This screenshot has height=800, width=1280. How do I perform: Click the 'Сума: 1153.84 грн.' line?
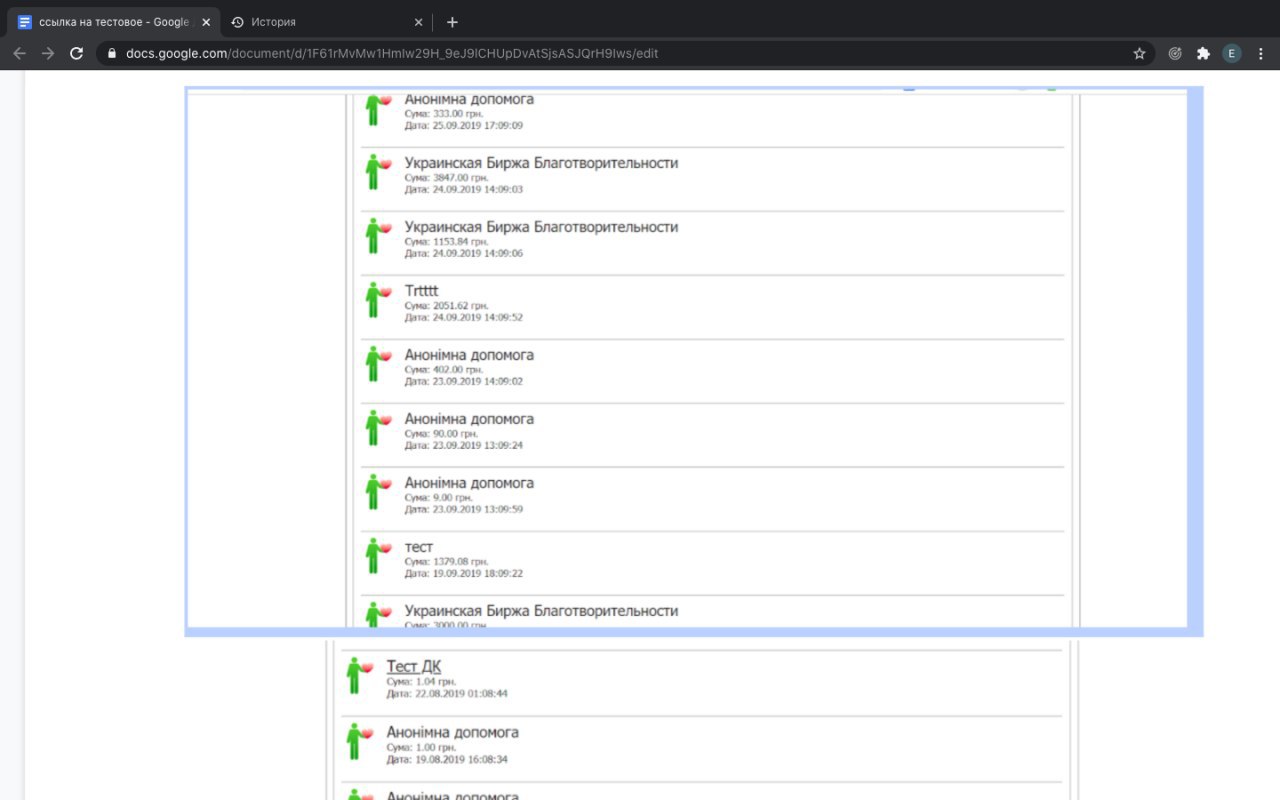tap(447, 242)
